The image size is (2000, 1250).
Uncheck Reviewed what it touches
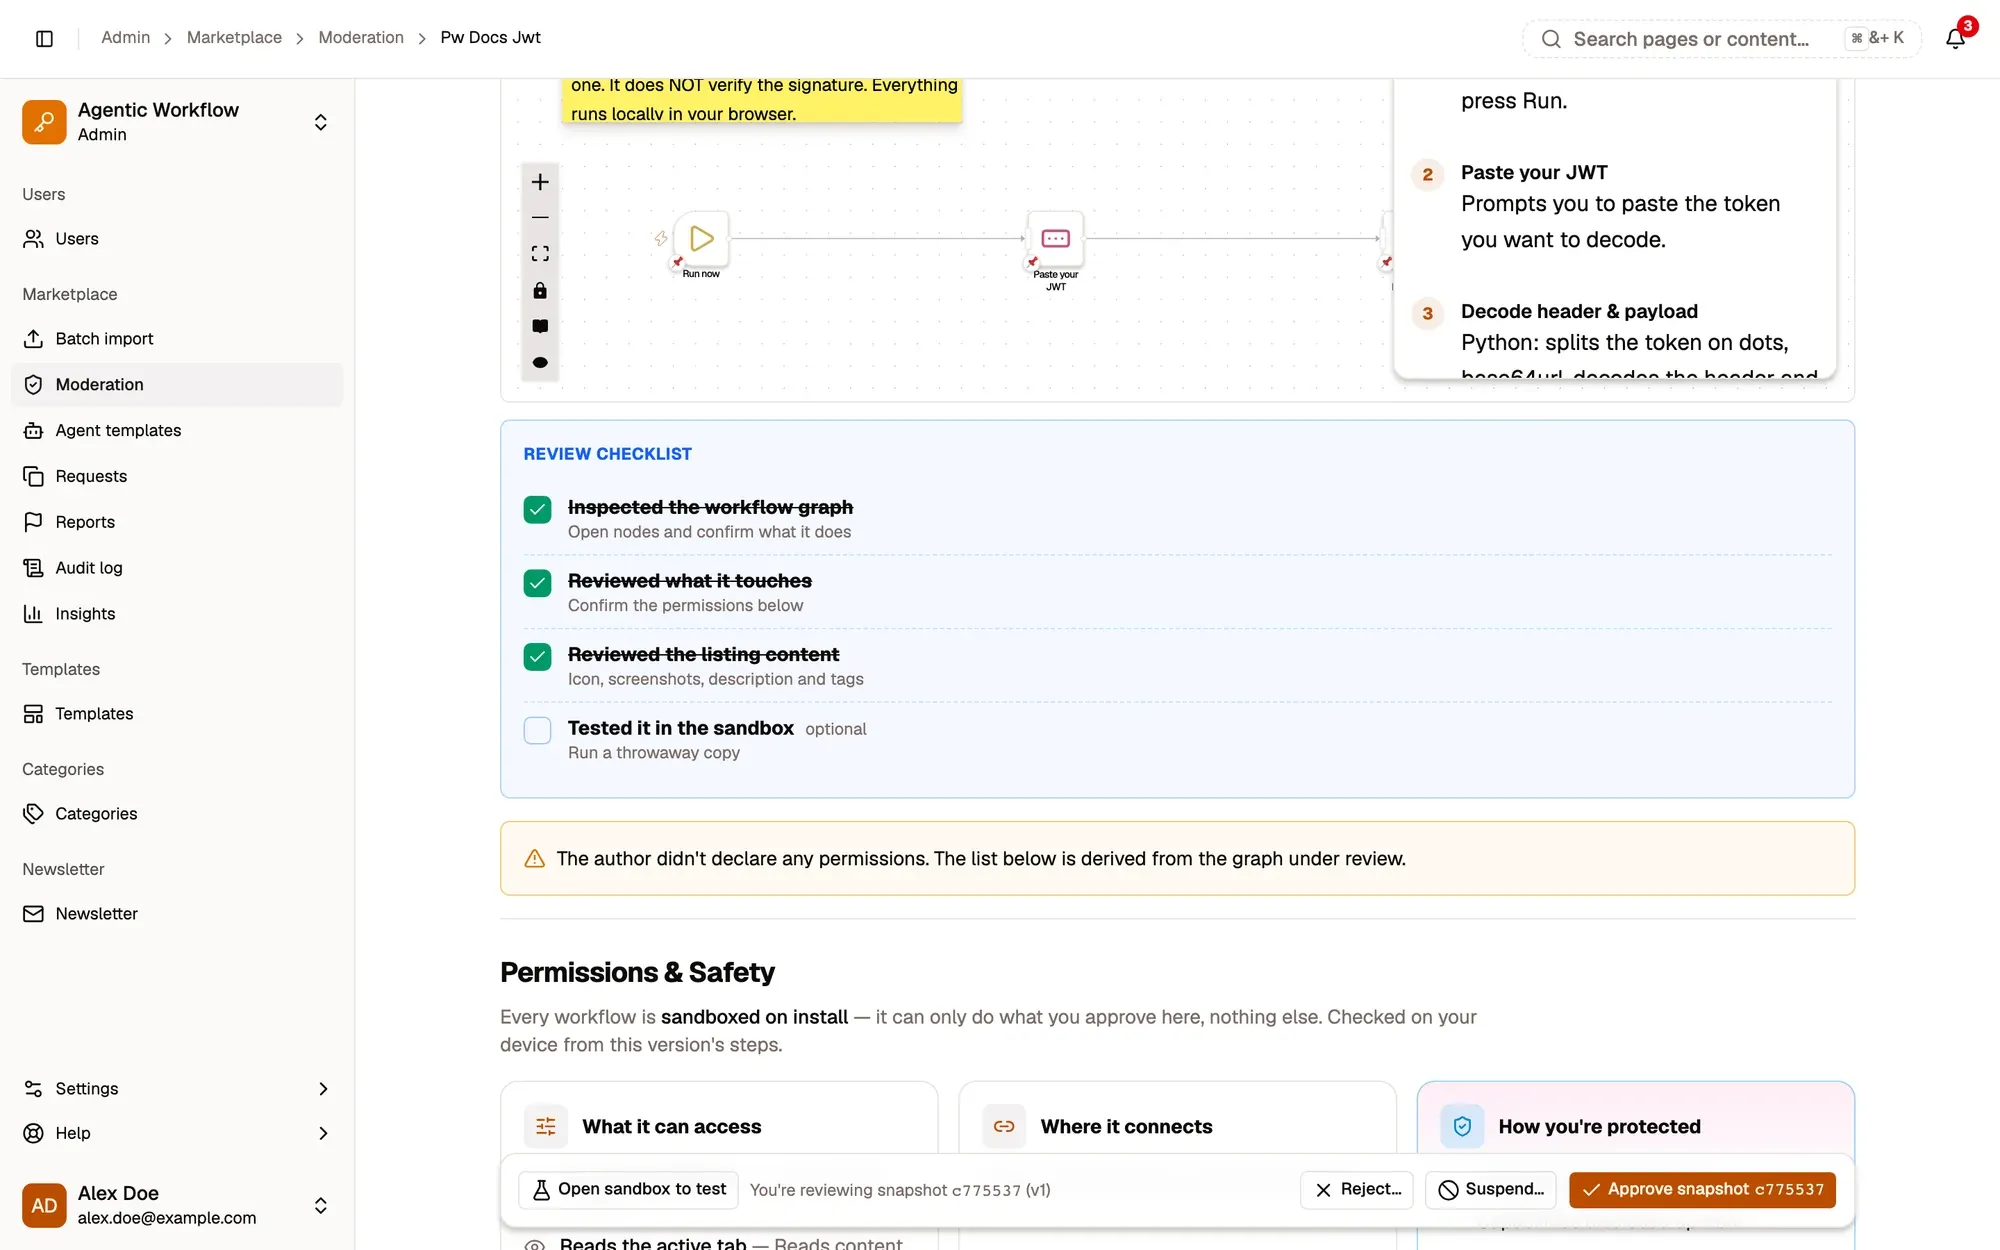click(x=537, y=583)
